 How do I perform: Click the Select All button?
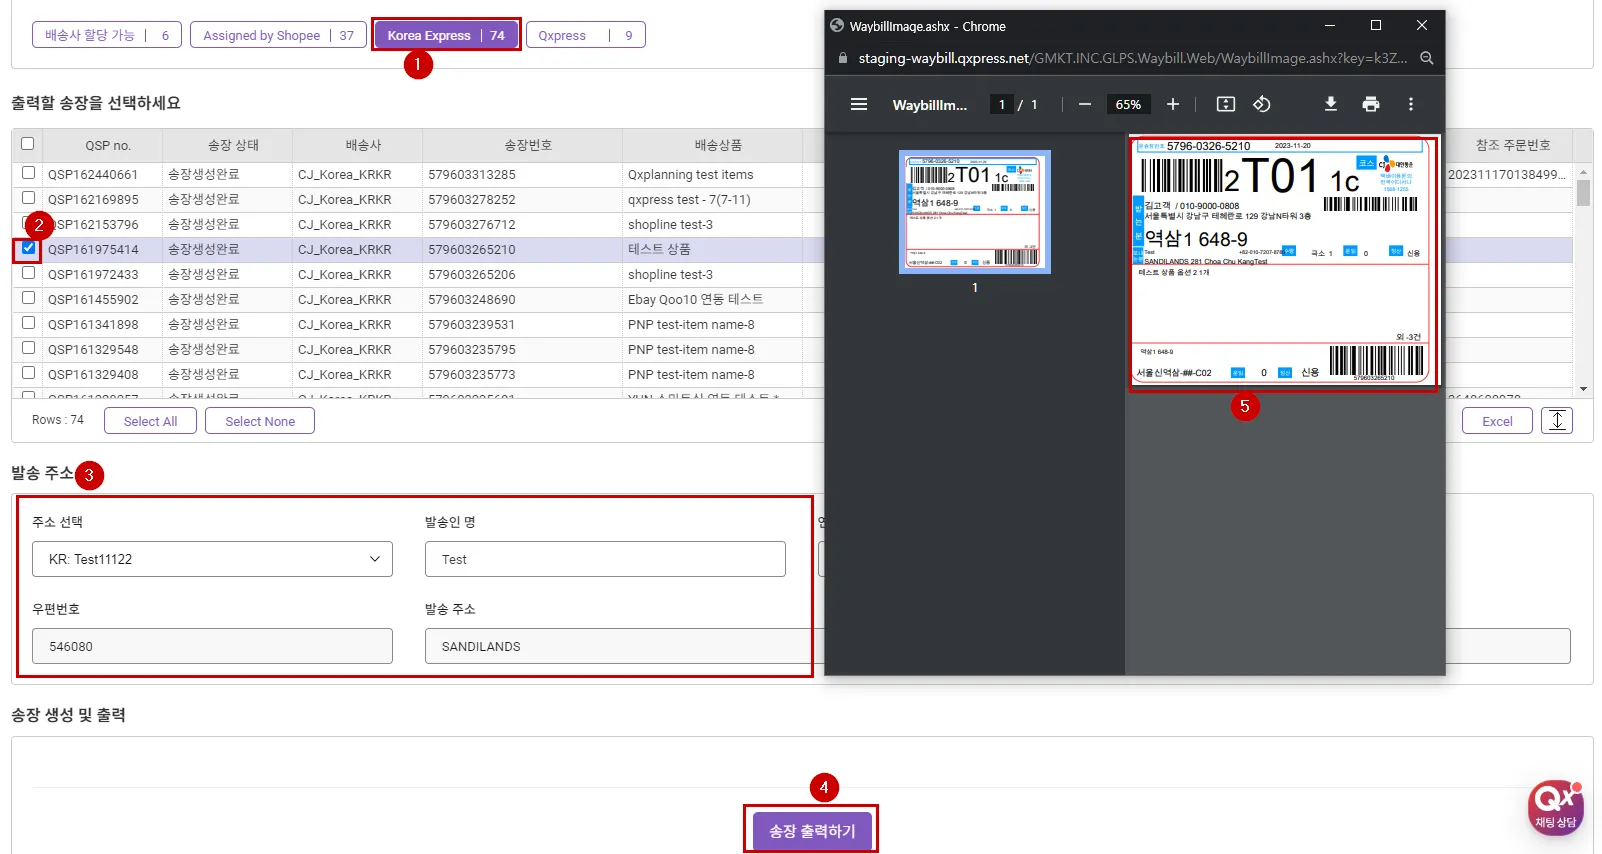[x=150, y=421]
